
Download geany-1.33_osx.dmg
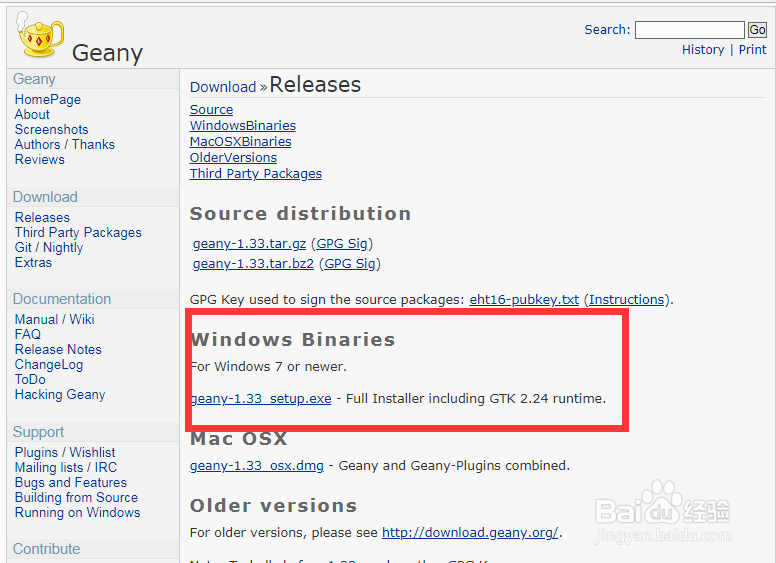coord(257,466)
